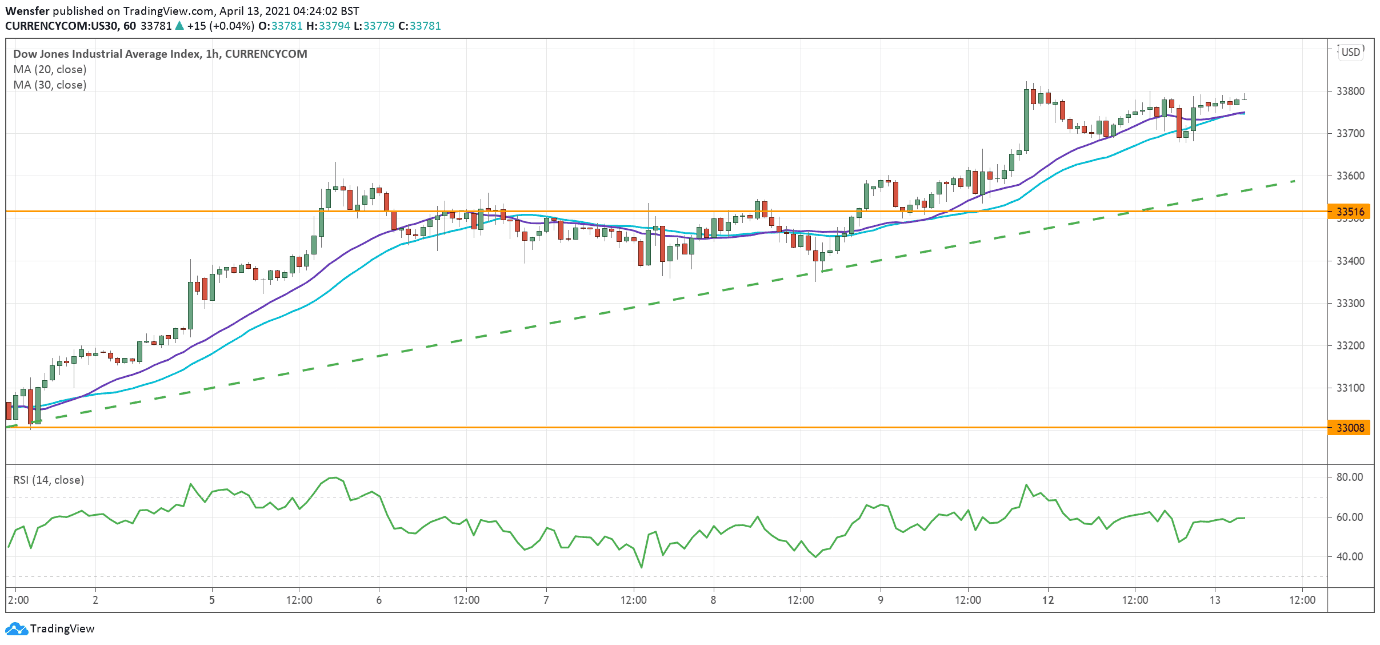Select the orange 33008 price label
The image size is (1380, 645).
[x=1350, y=428]
